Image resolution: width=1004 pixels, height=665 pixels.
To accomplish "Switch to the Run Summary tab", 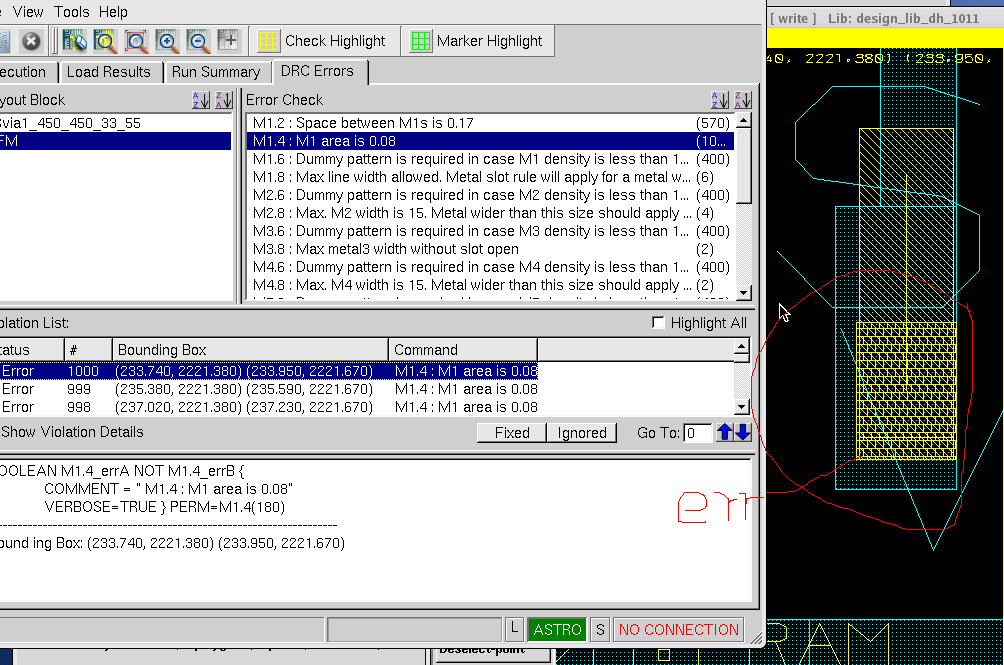I will pos(215,72).
